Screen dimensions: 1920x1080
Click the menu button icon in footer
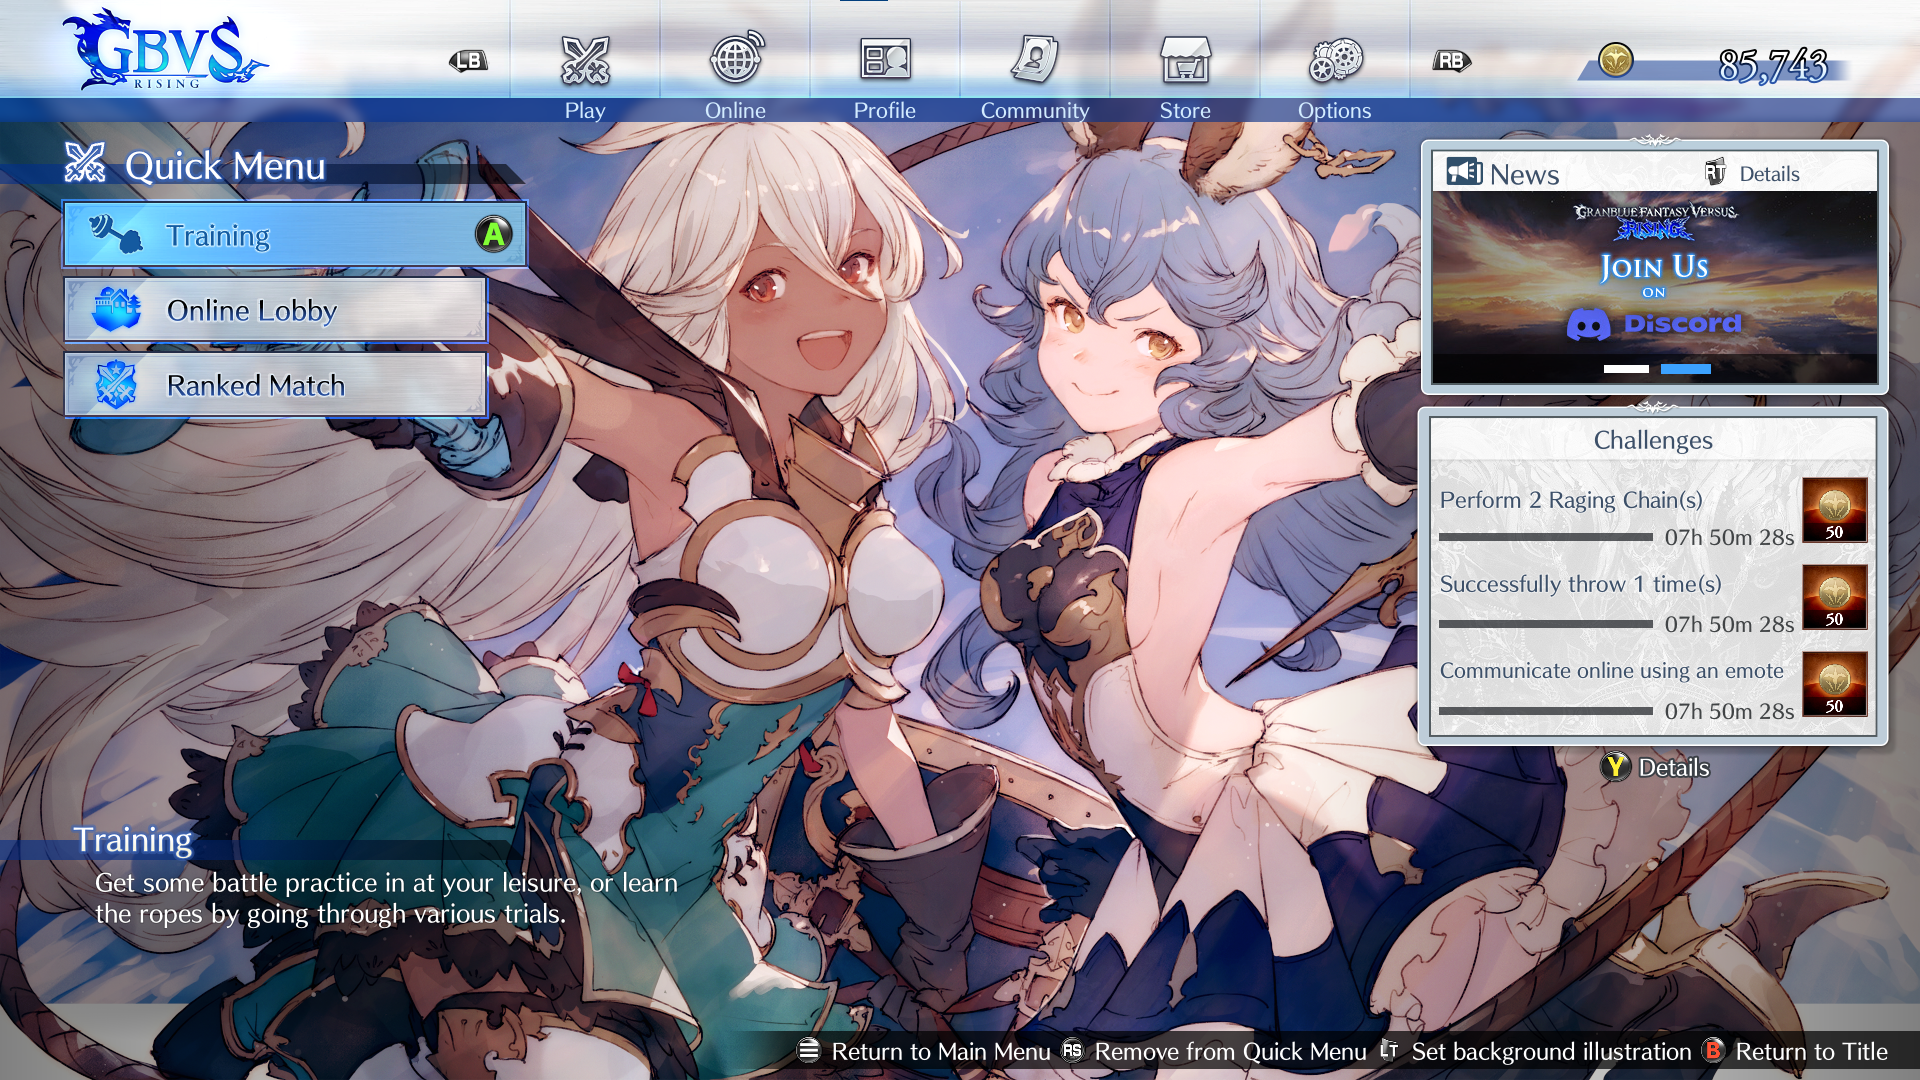click(x=809, y=1051)
